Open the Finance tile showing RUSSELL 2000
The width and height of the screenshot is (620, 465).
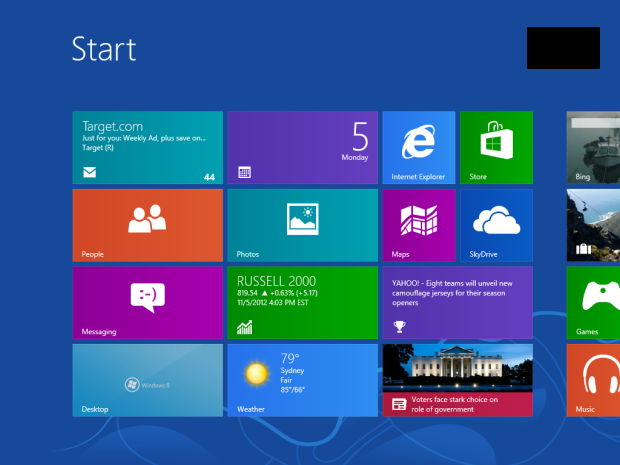tap(302, 302)
